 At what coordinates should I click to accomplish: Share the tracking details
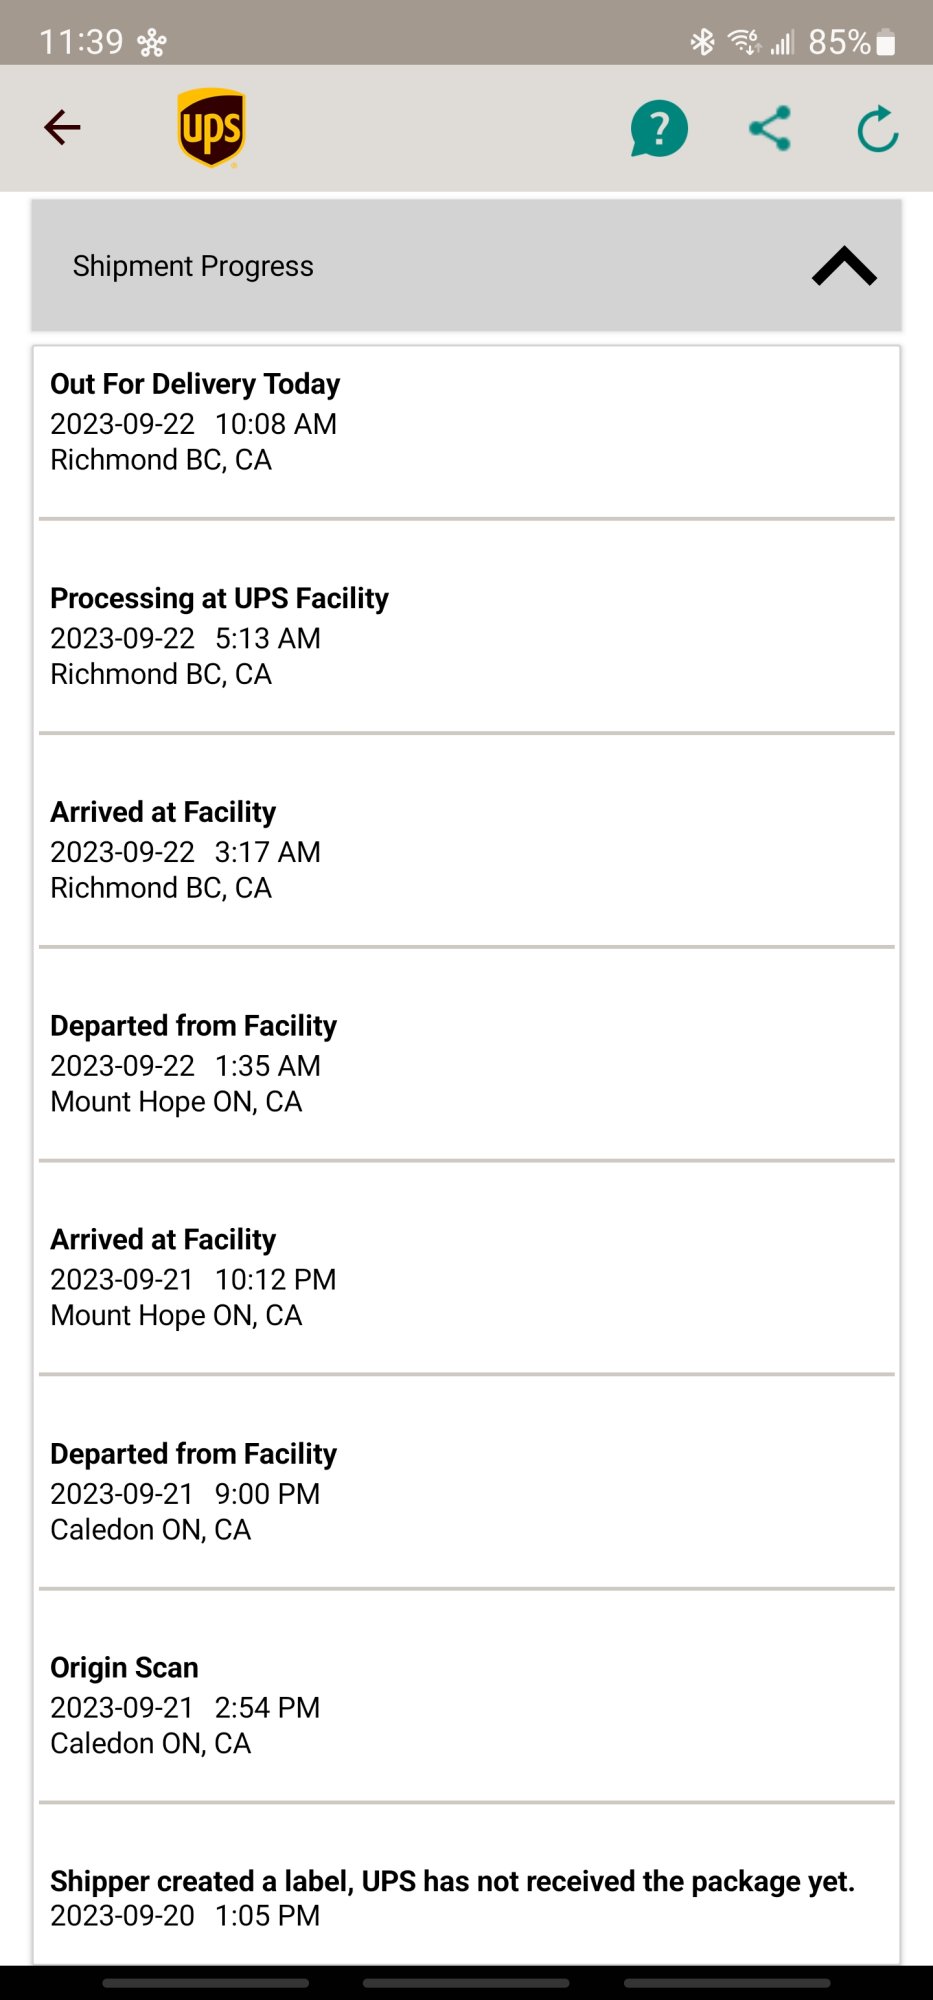point(770,128)
